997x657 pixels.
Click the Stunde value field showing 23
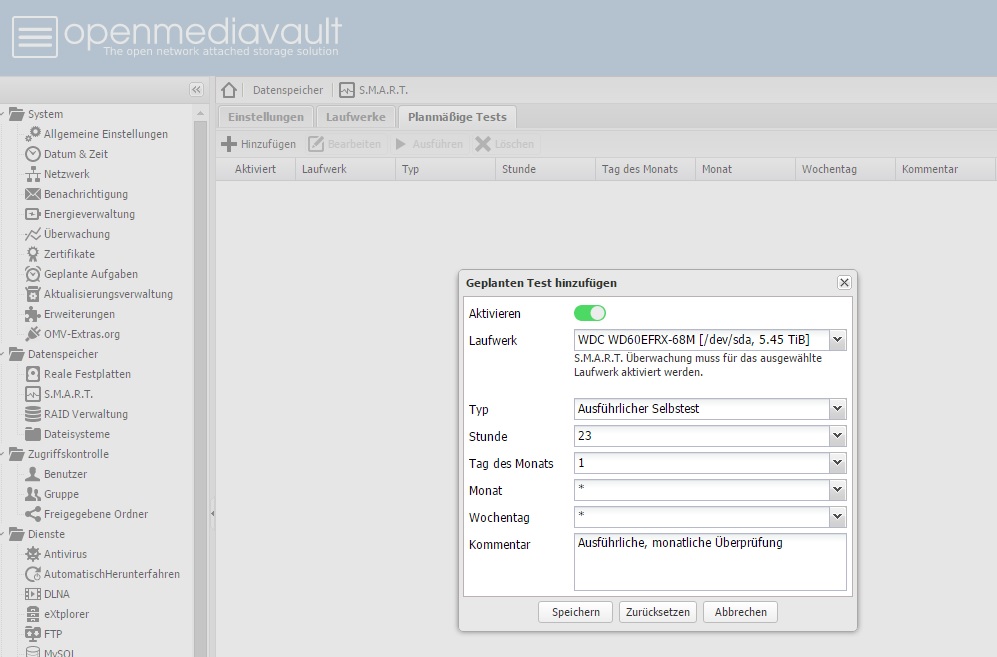(x=701, y=436)
